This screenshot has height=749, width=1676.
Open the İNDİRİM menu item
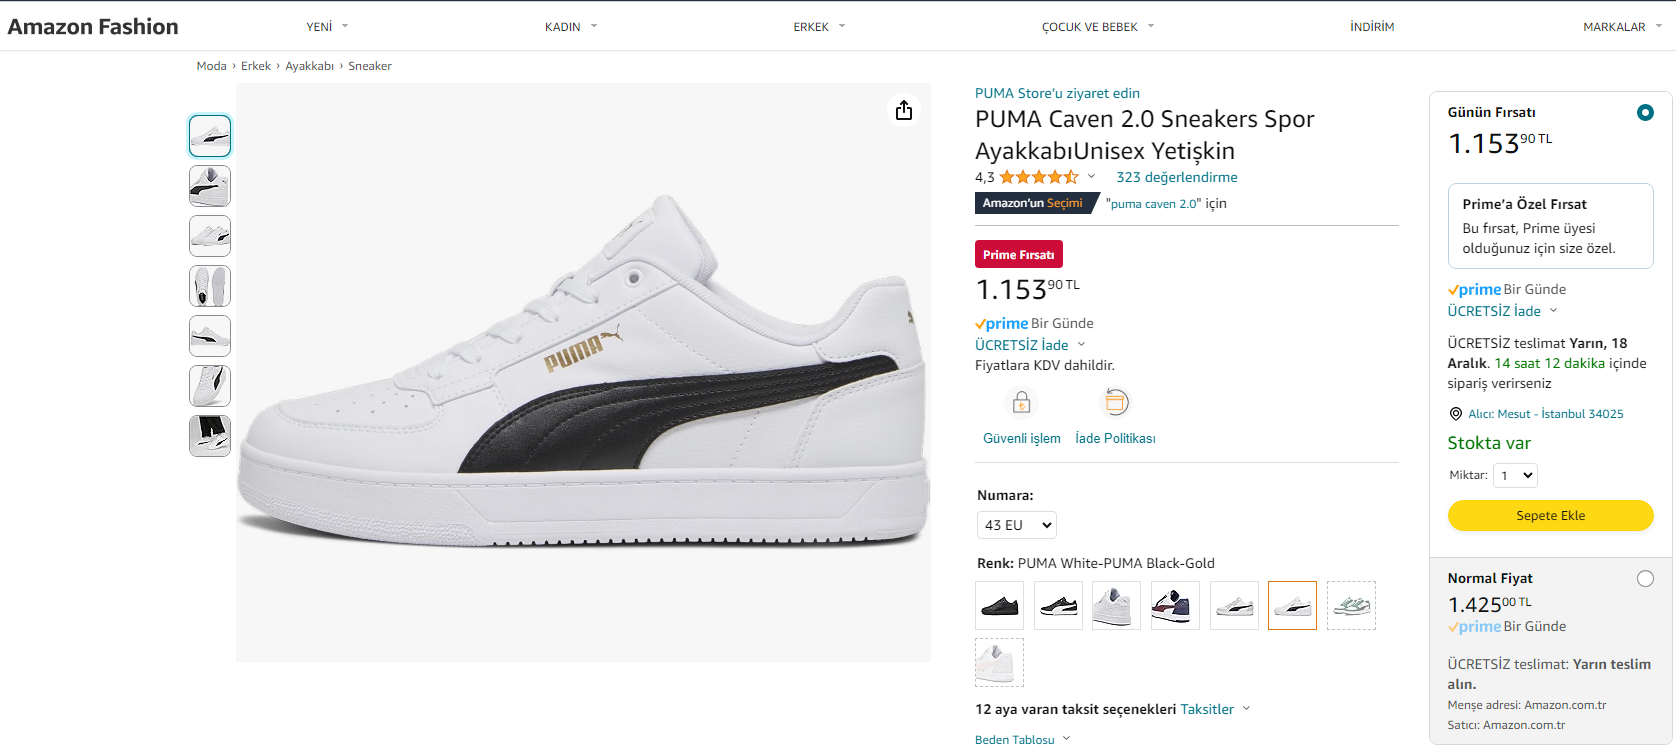(1372, 27)
